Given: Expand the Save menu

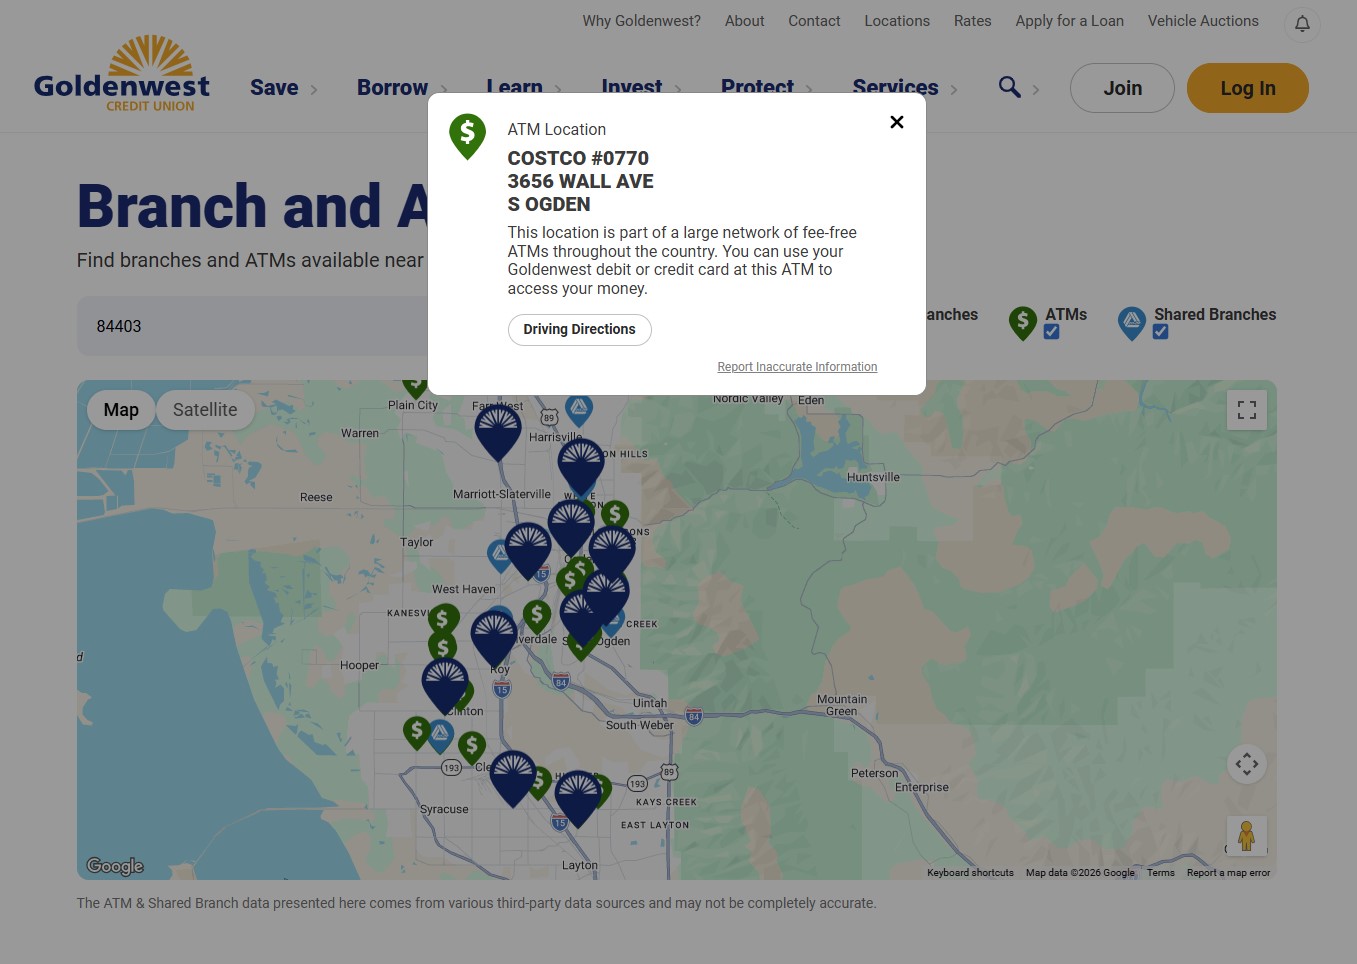Looking at the screenshot, I should [274, 88].
